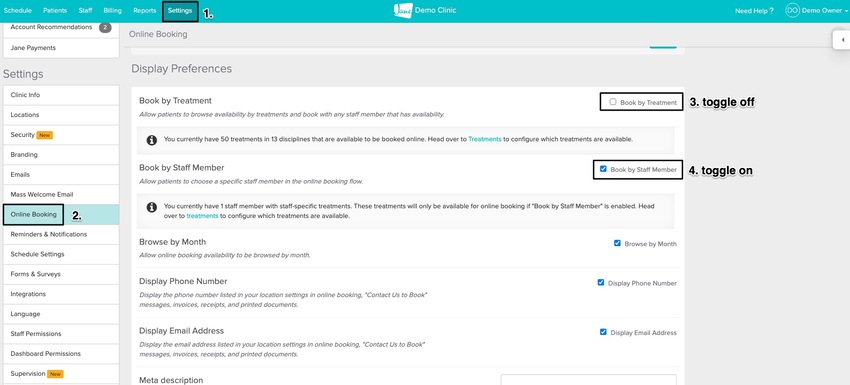Image resolution: width=850 pixels, height=385 pixels.
Task: Expand the right side panel arrow
Action: click(x=842, y=40)
